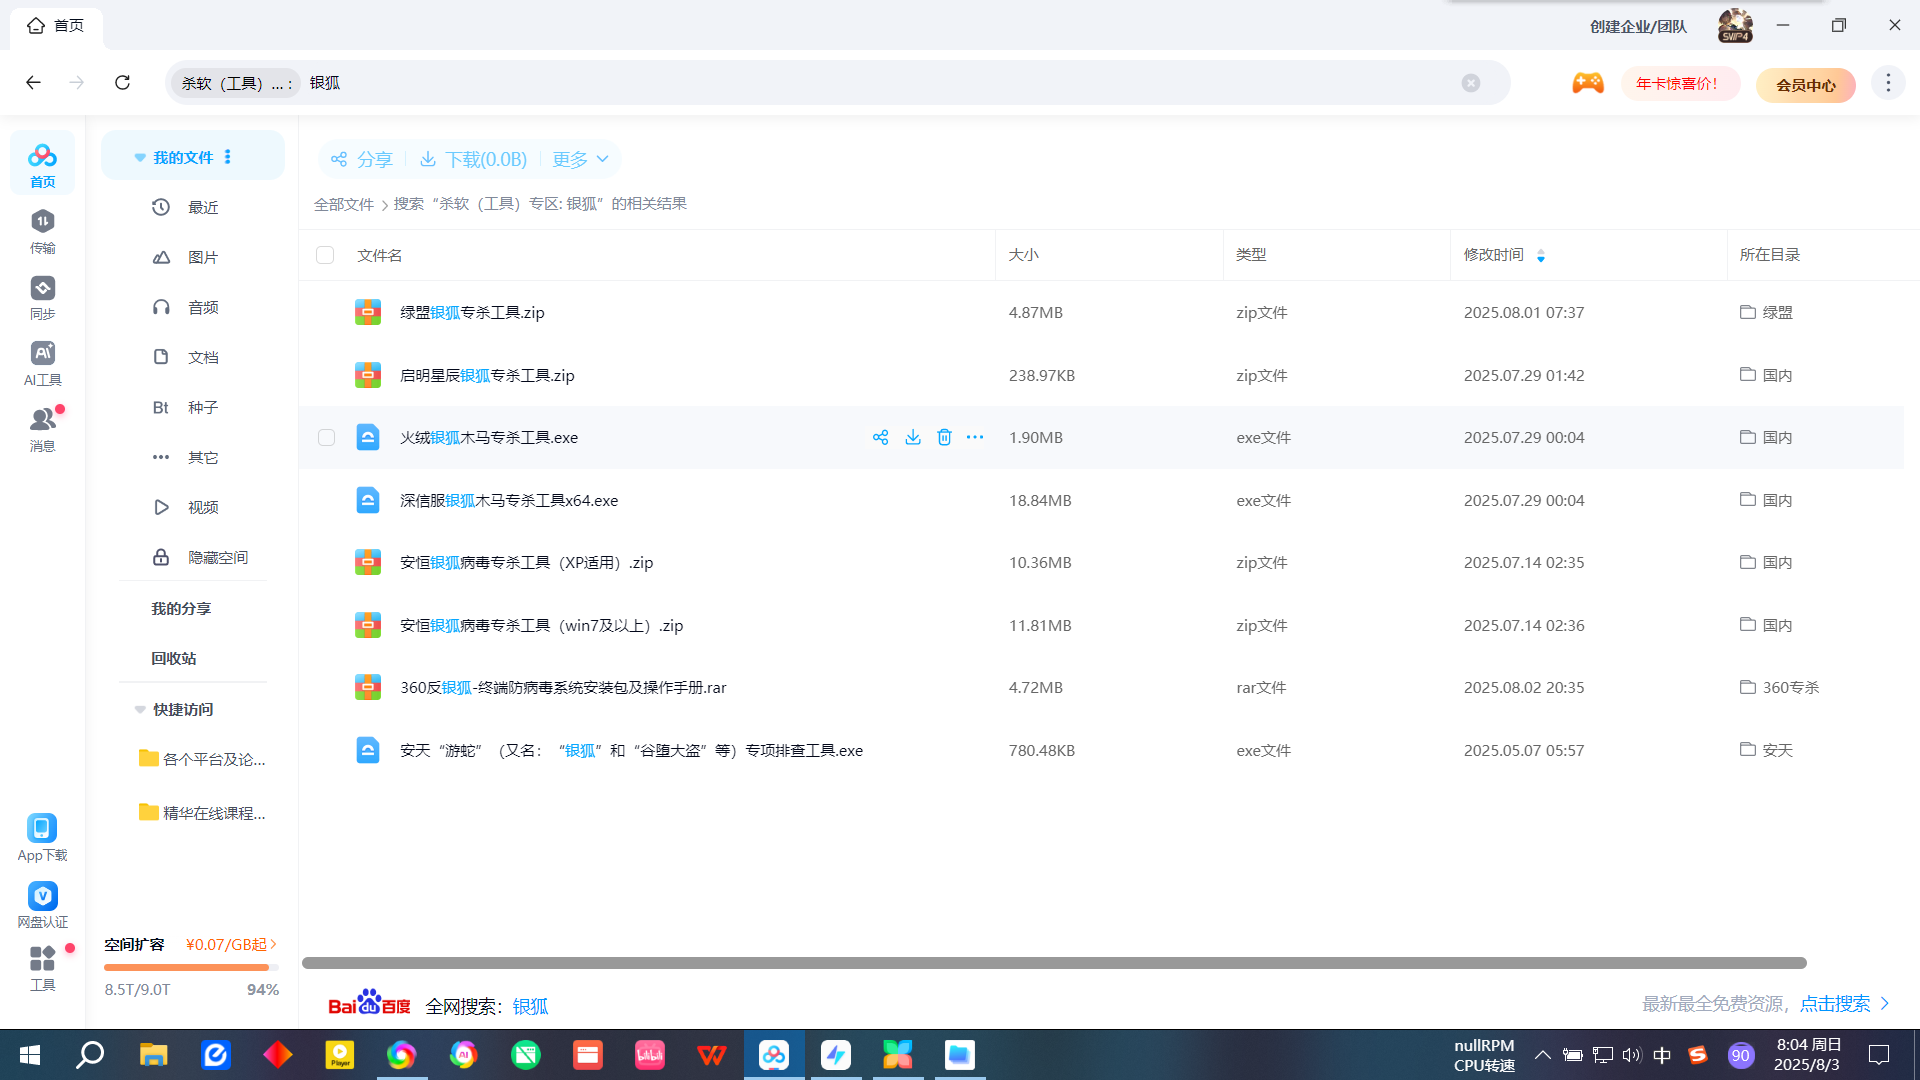Click share icon on 火绒银狐 row
1920x1080 pixels.
880,438
